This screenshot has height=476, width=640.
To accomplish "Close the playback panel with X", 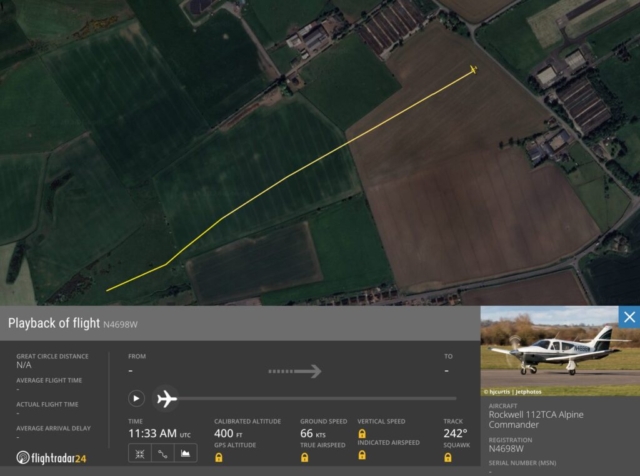I will point(629,317).
